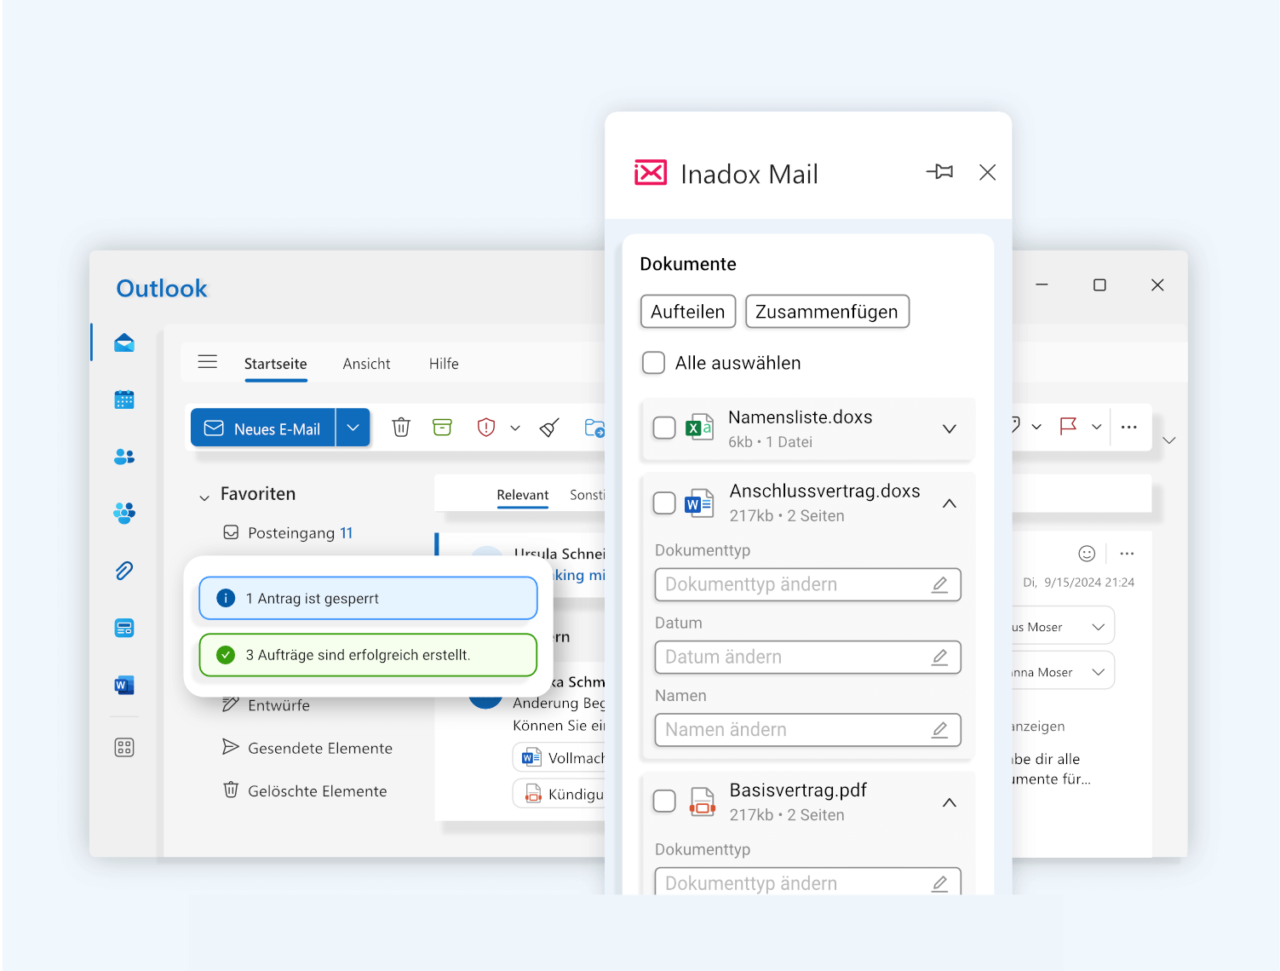
Task: Click the Aufteilen button
Action: tap(688, 312)
